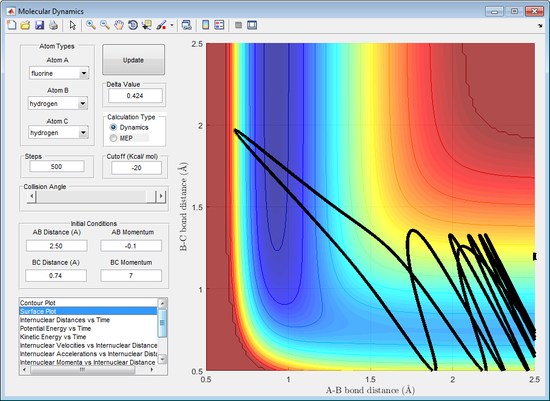Open the Atom B hydrogen dropdown
Image resolution: width=550 pixels, height=401 pixels.
point(58,103)
